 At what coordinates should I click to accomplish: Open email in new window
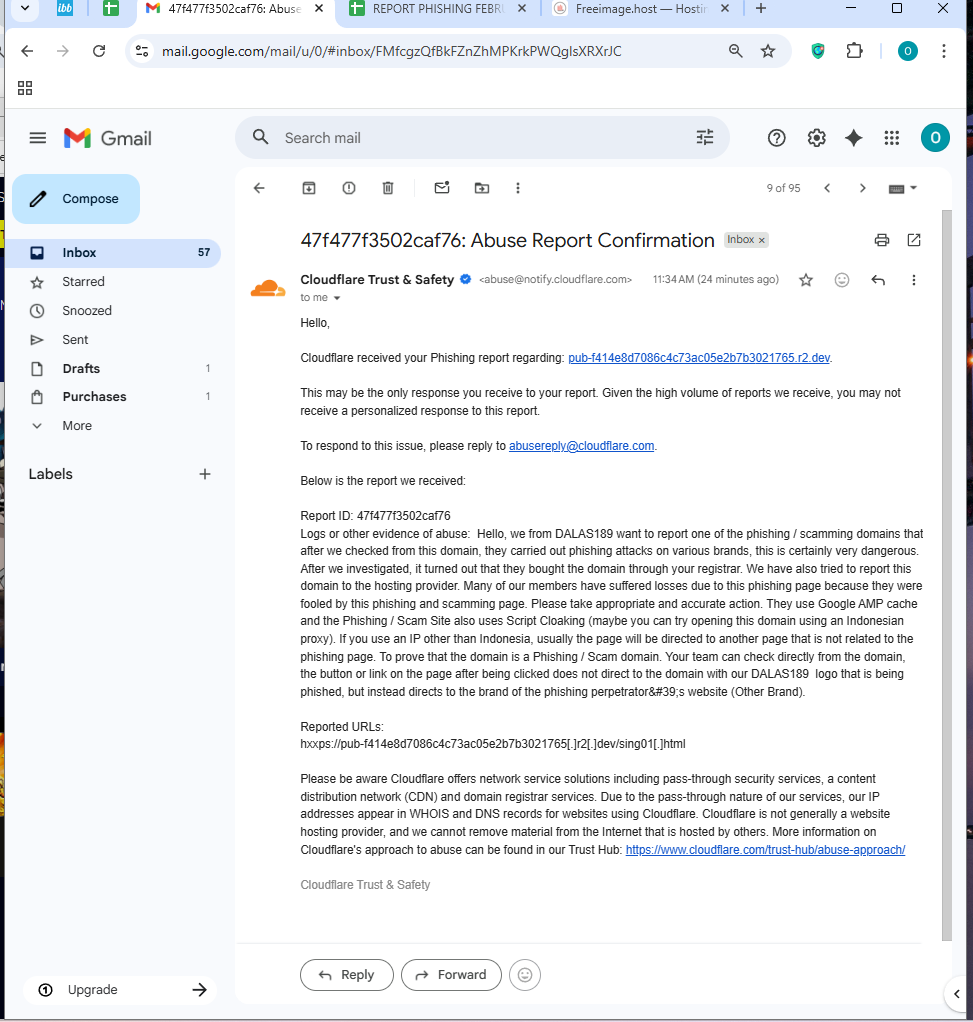click(x=914, y=240)
